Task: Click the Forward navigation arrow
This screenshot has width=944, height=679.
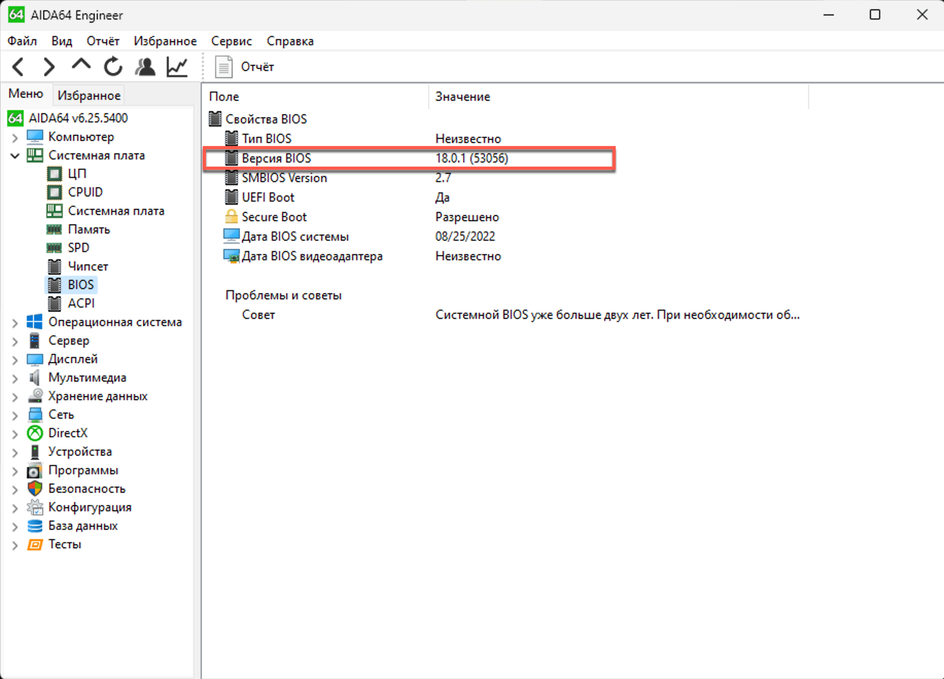Action: point(49,66)
